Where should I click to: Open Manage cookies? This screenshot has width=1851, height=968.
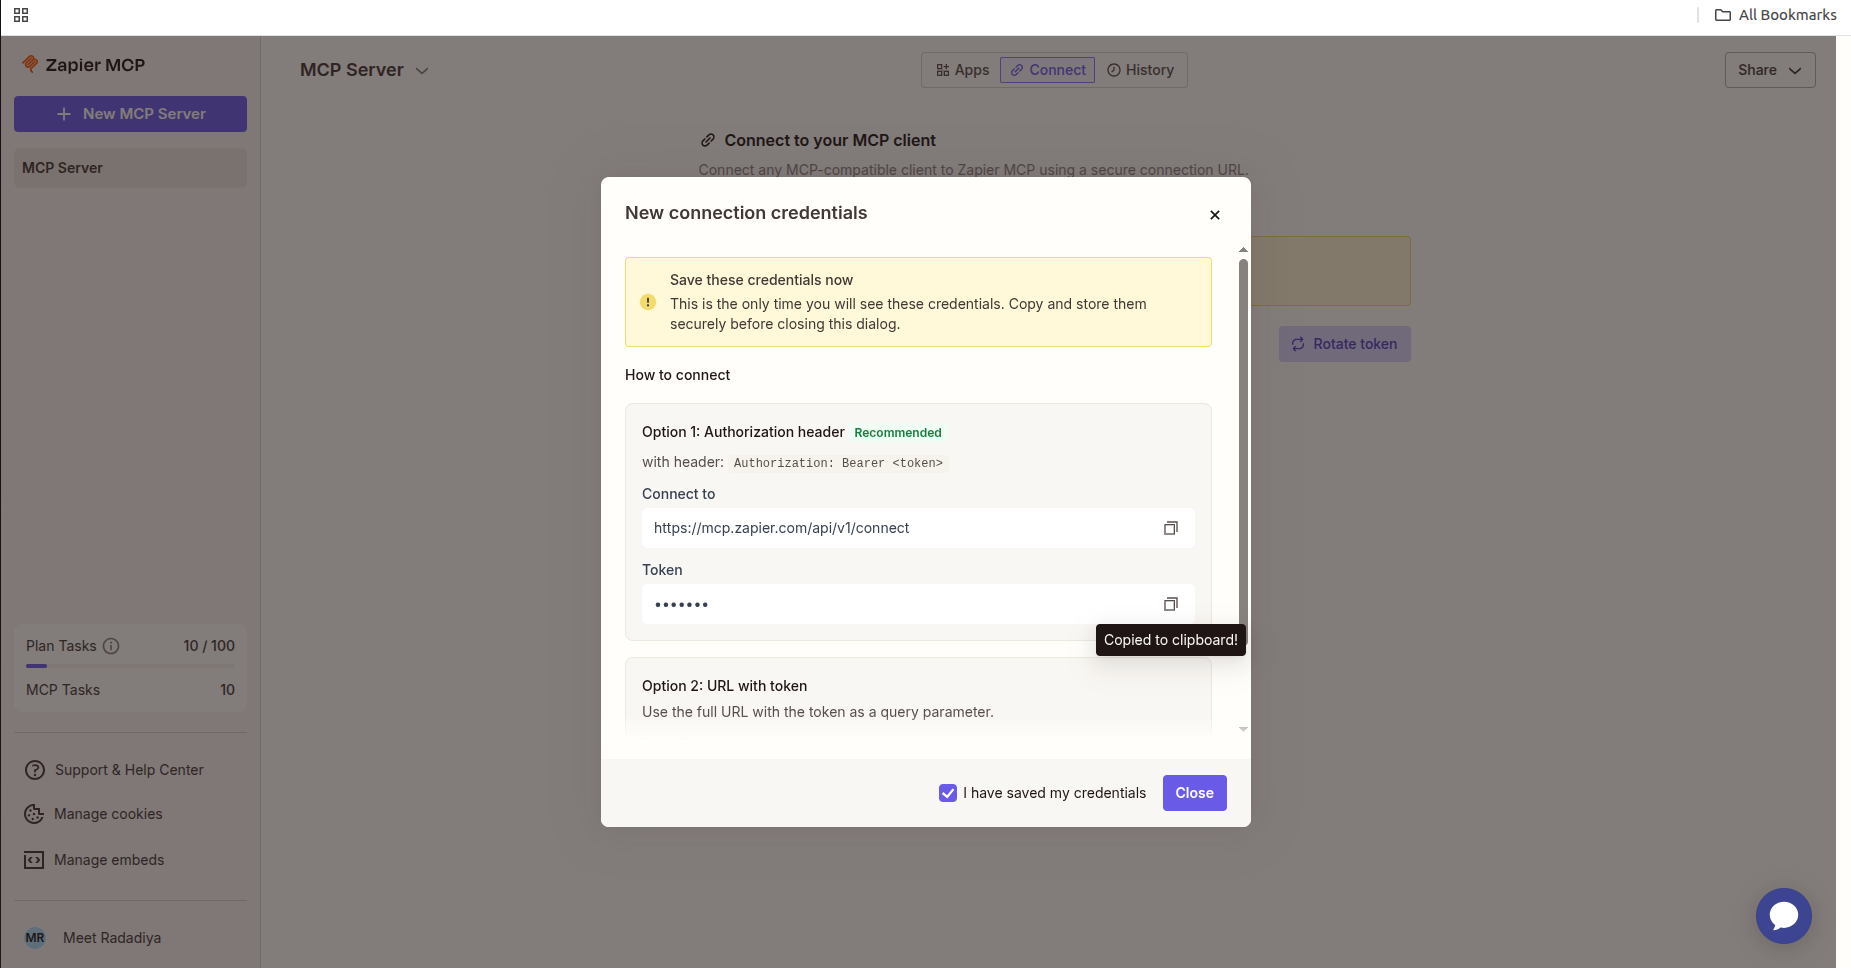tap(108, 814)
